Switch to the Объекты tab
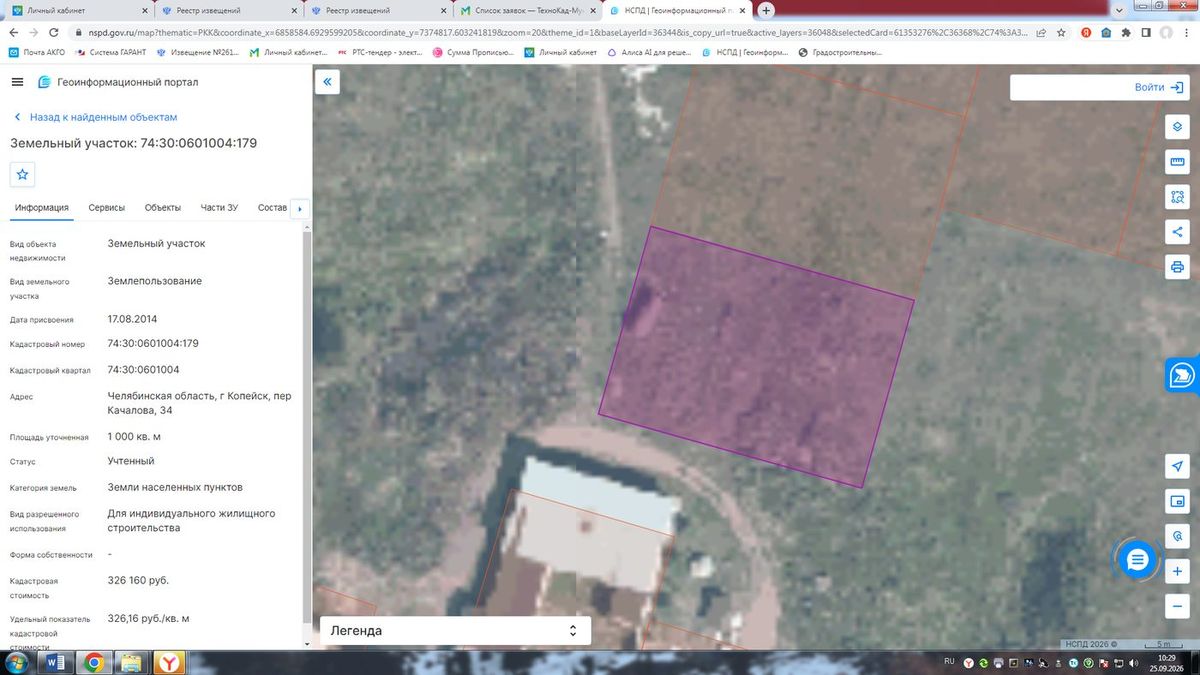1200x675 pixels. point(163,208)
